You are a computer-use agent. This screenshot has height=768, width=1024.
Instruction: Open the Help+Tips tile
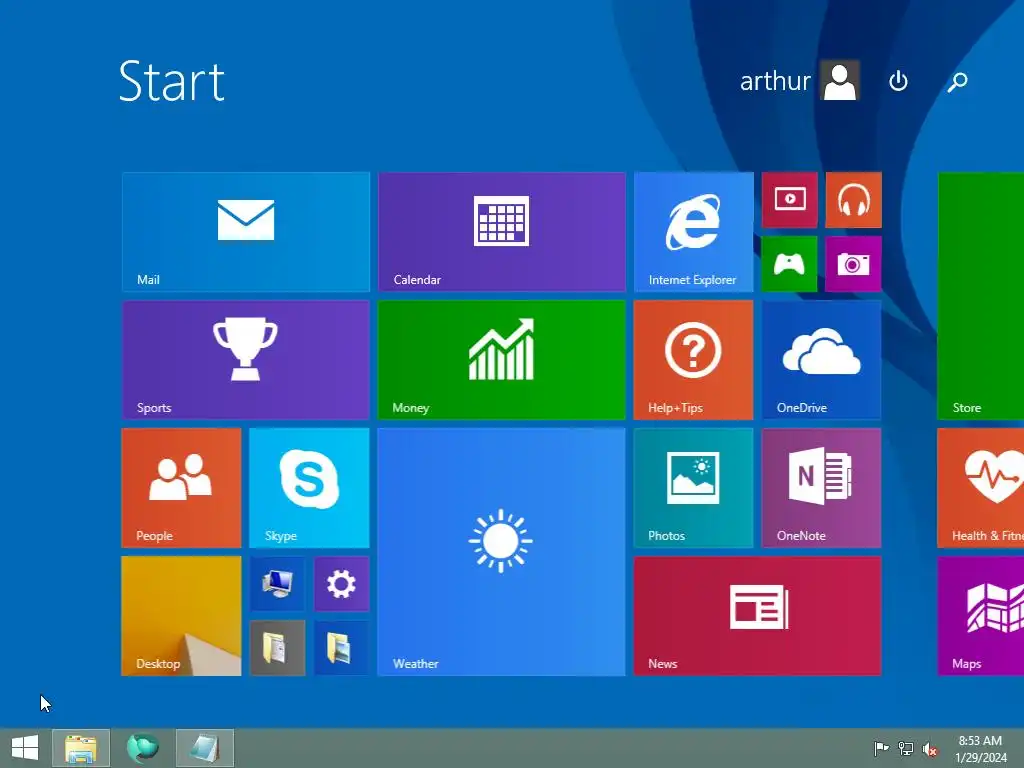pos(694,360)
